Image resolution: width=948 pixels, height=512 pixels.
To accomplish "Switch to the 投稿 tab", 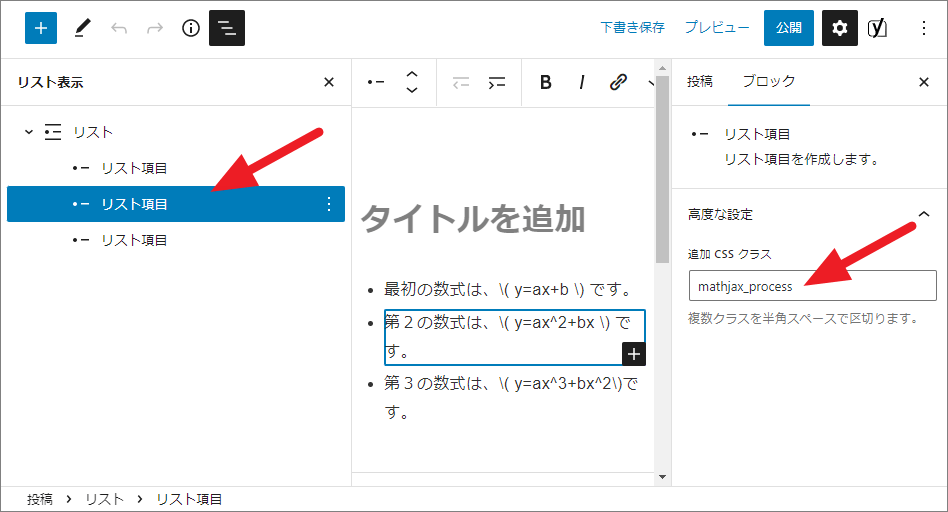I will [700, 82].
